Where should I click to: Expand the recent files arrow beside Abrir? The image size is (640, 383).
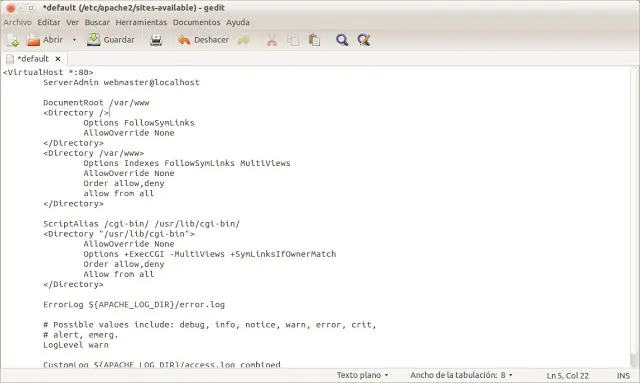point(74,40)
